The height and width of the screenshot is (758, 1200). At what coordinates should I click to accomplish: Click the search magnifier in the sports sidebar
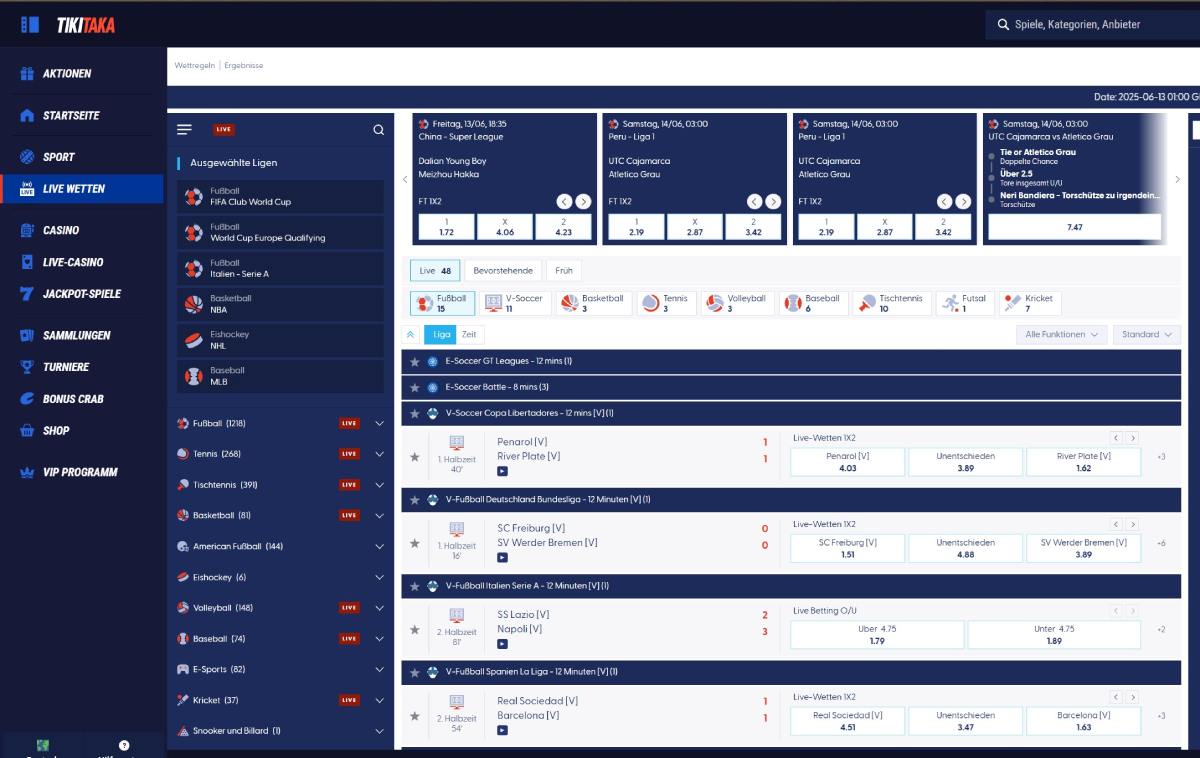378,130
